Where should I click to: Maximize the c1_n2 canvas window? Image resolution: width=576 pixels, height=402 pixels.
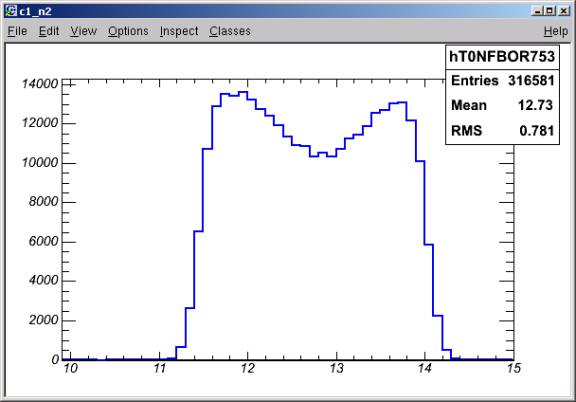click(x=550, y=11)
